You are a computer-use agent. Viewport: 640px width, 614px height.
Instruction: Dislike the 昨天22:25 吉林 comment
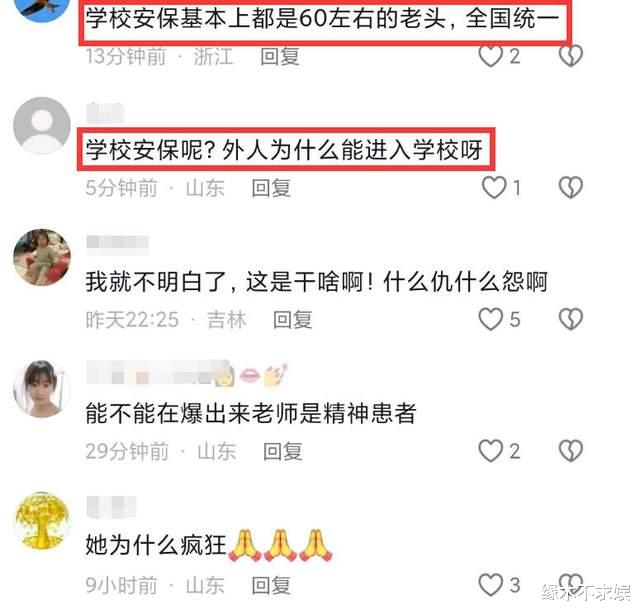[x=571, y=319]
